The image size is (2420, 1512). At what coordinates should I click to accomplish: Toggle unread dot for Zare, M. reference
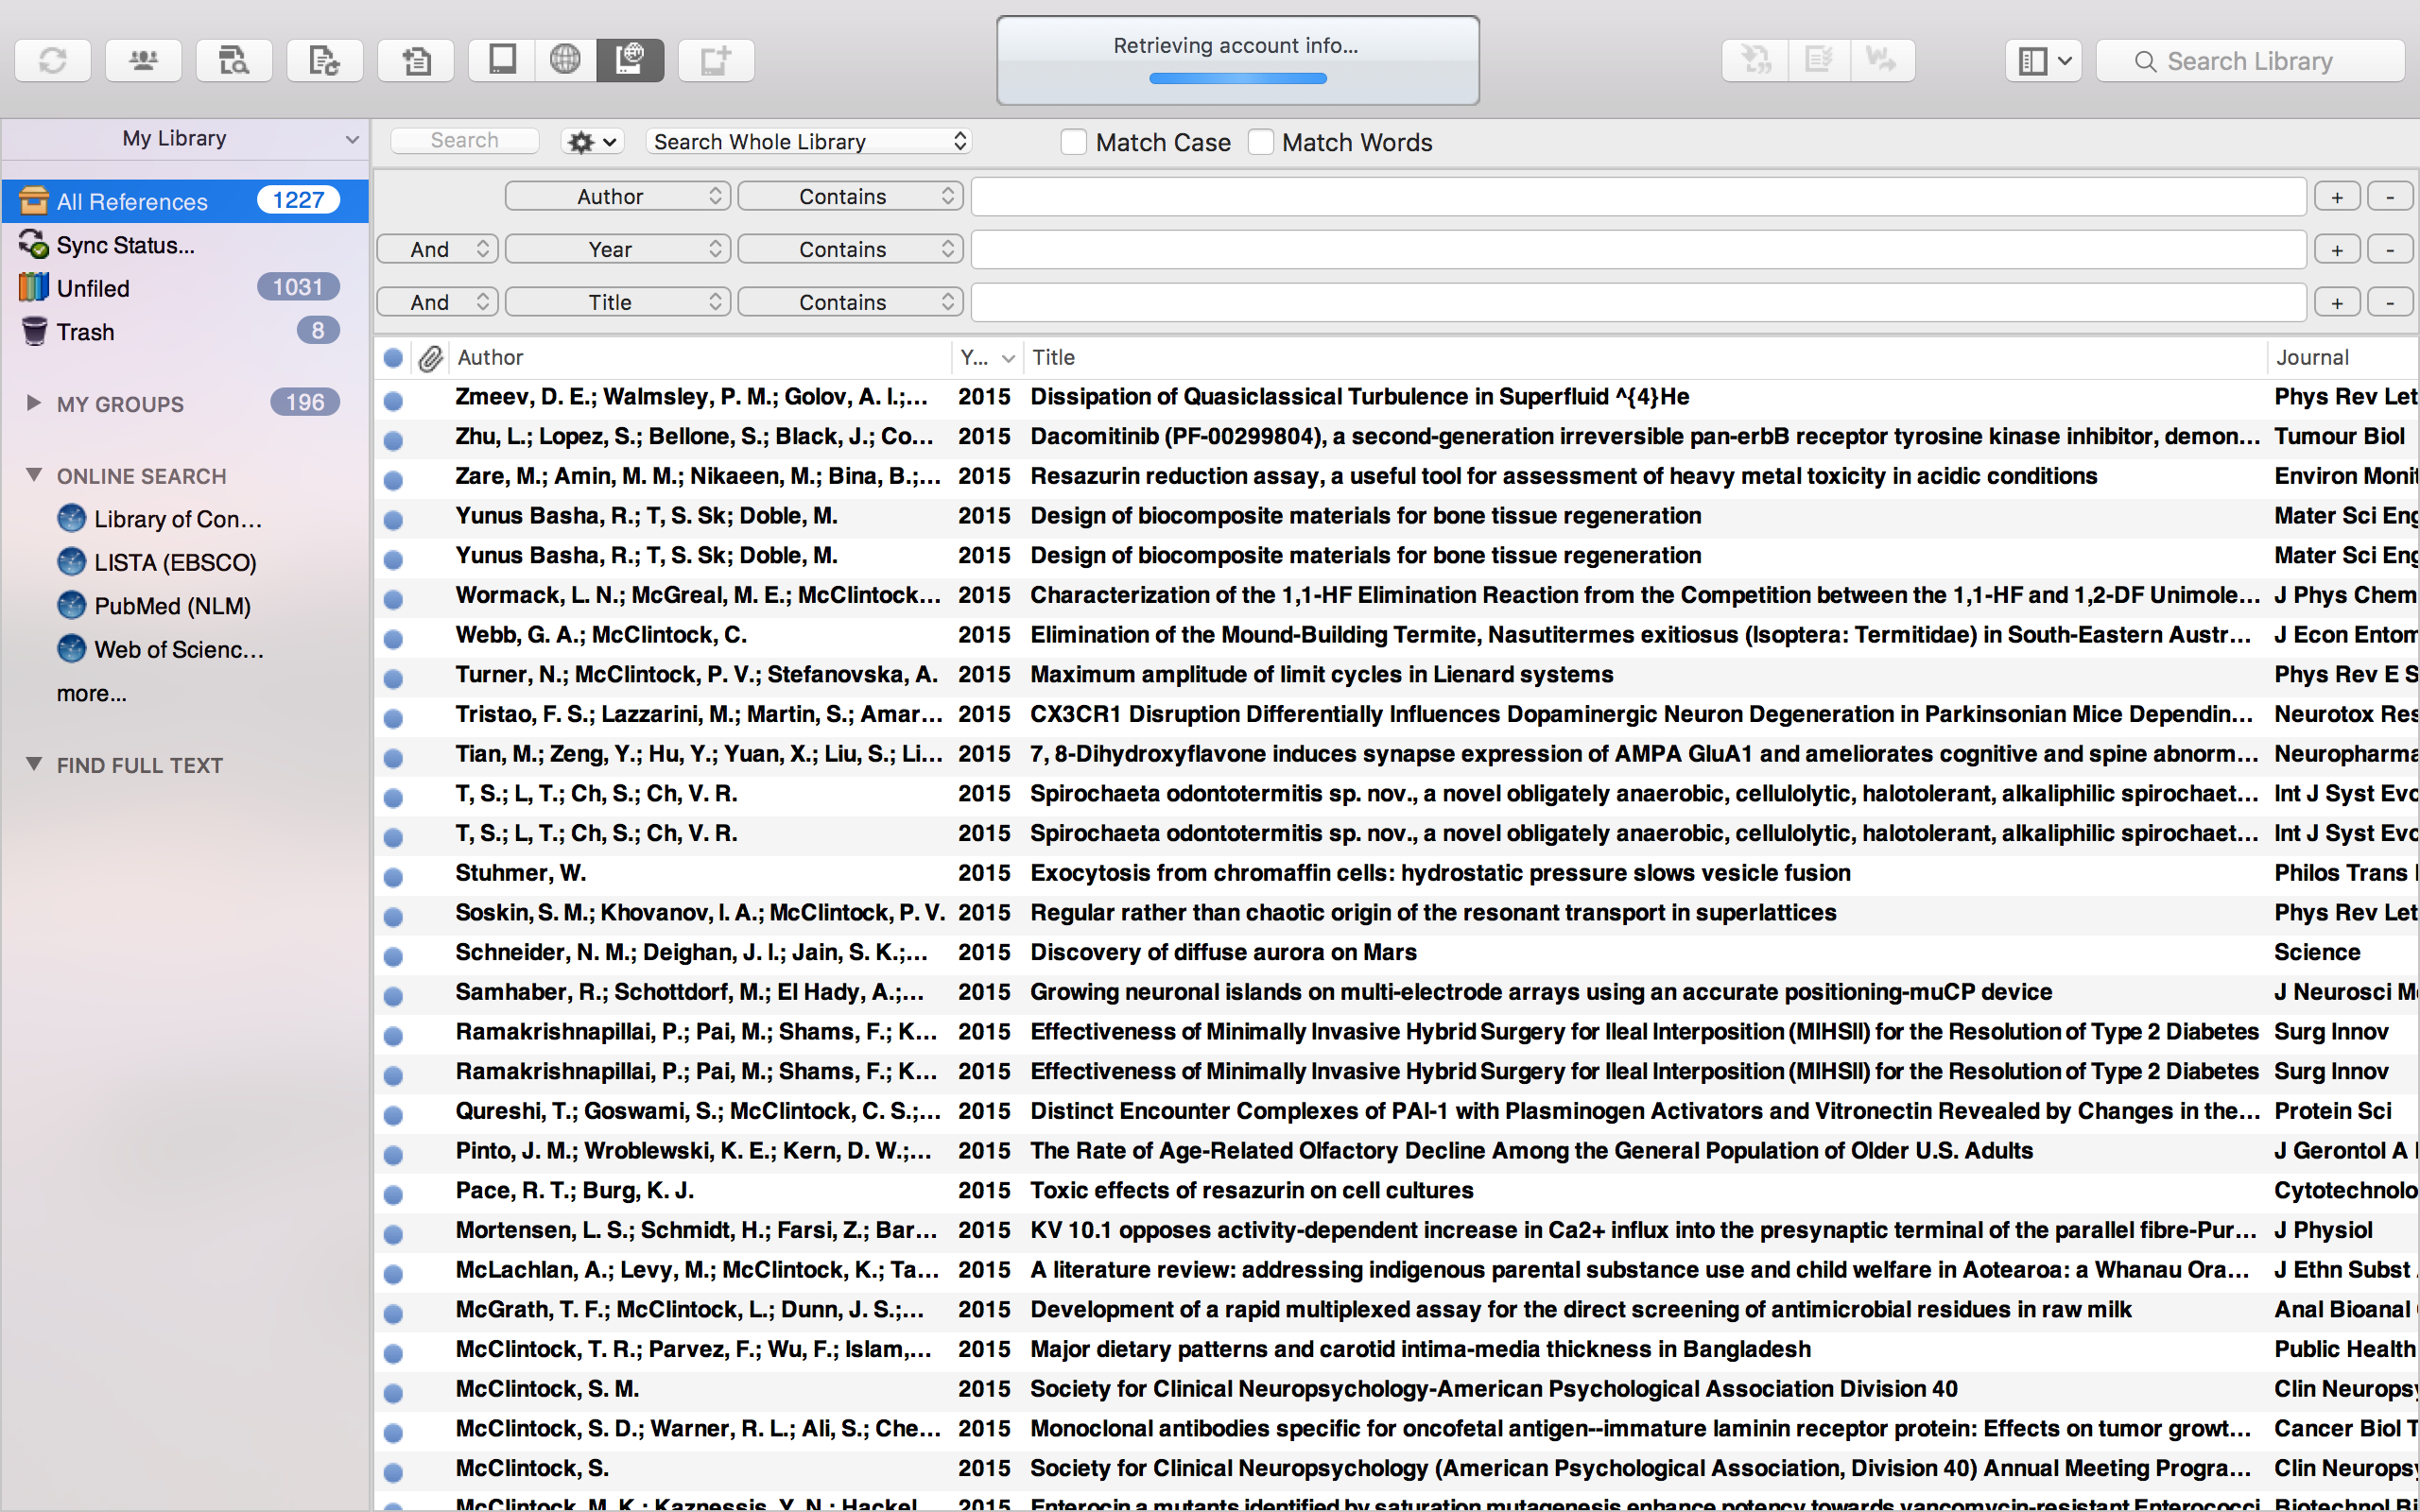[x=393, y=480]
